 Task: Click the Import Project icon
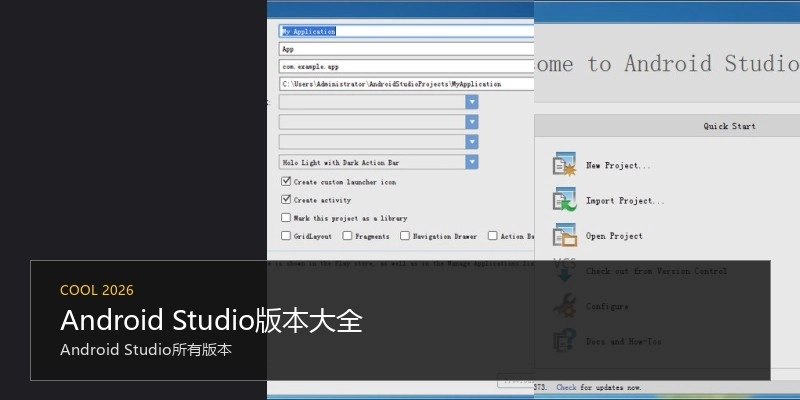[564, 199]
